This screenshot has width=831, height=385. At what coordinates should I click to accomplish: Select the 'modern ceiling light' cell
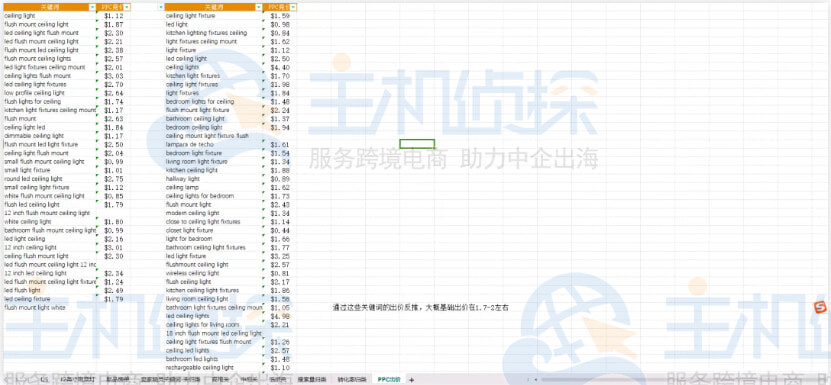coord(214,213)
